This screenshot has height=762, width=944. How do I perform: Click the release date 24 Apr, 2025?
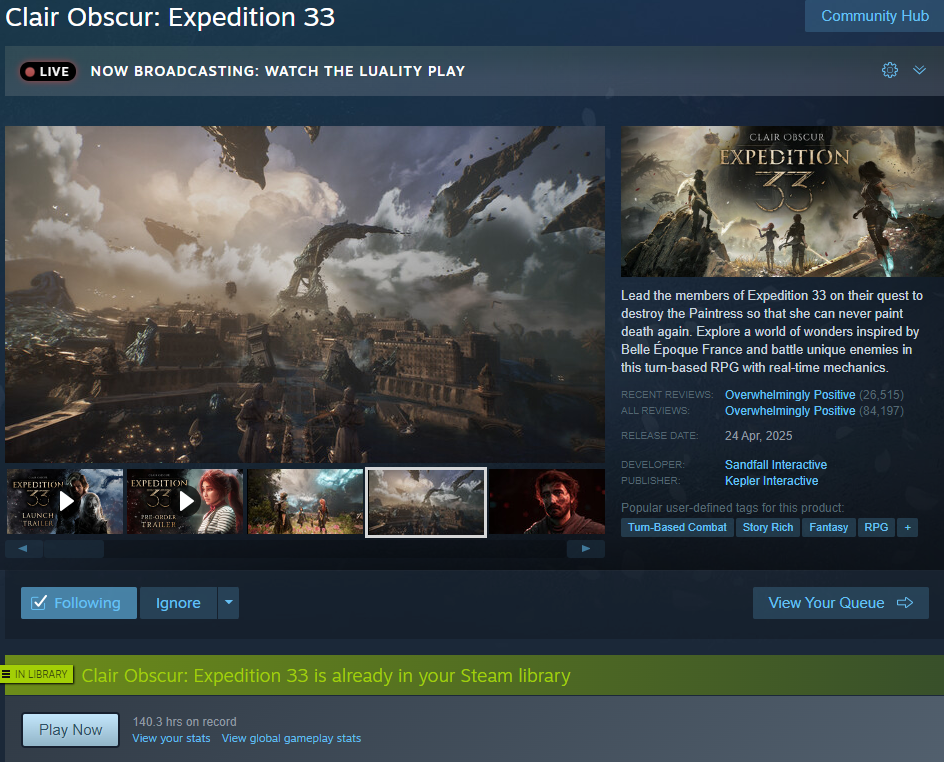point(759,436)
